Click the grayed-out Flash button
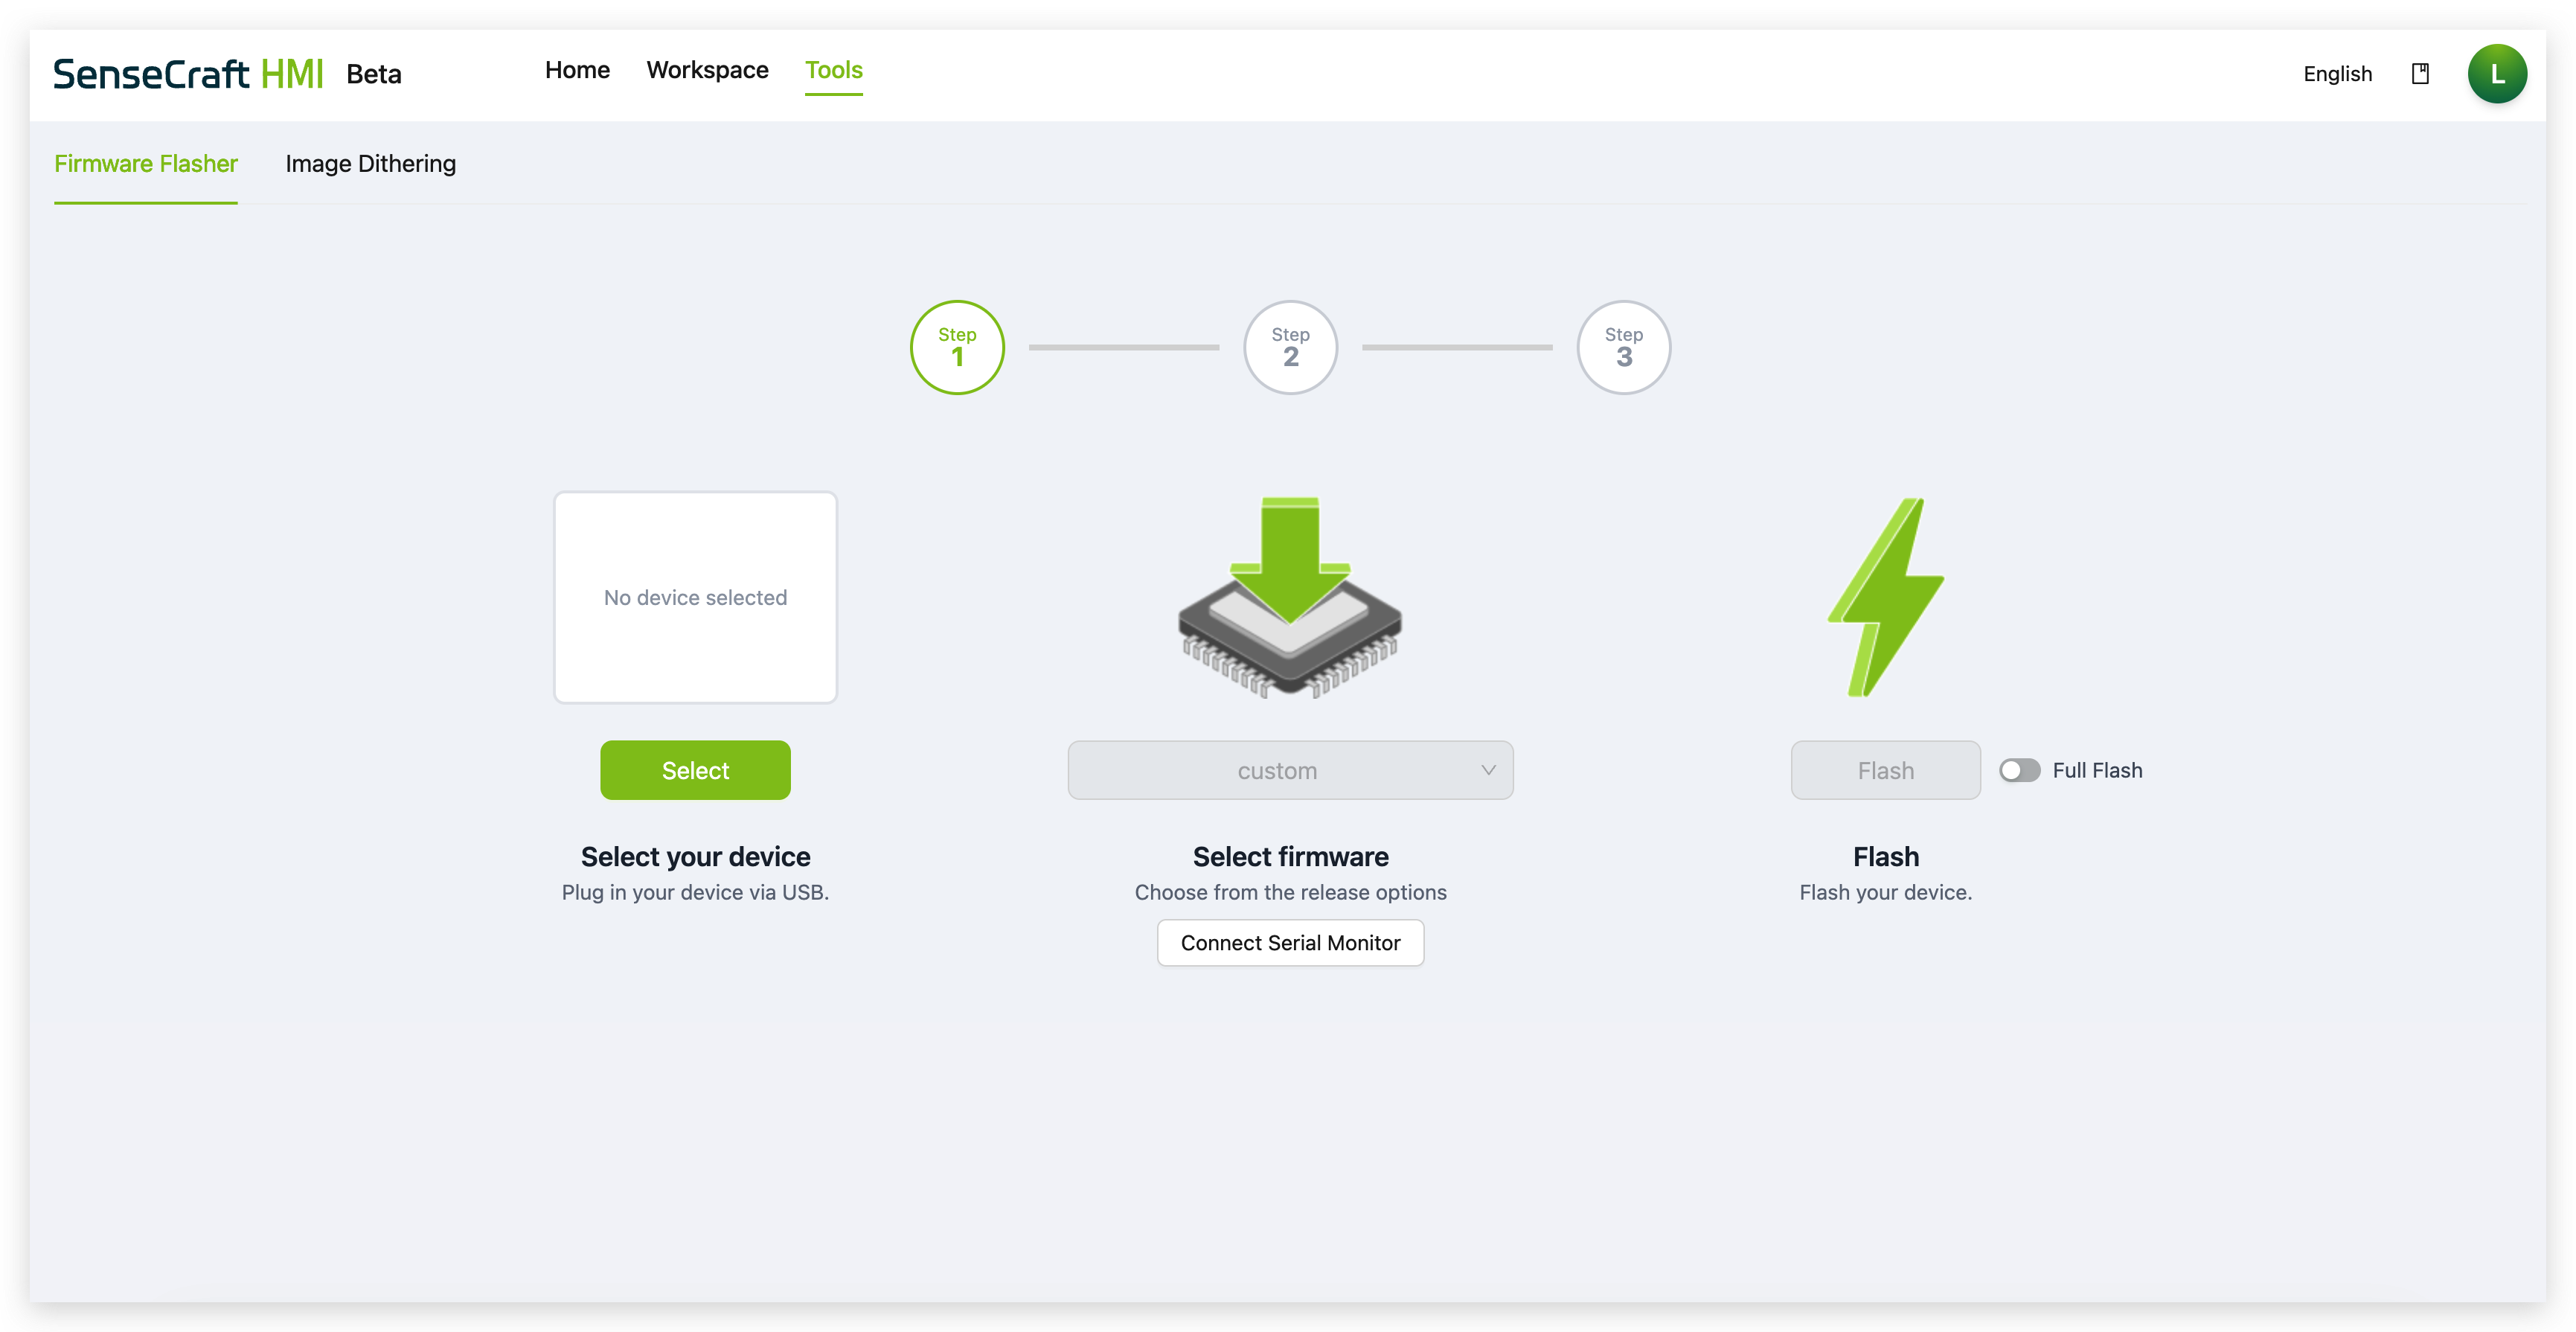The image size is (2576, 1332). point(1885,770)
